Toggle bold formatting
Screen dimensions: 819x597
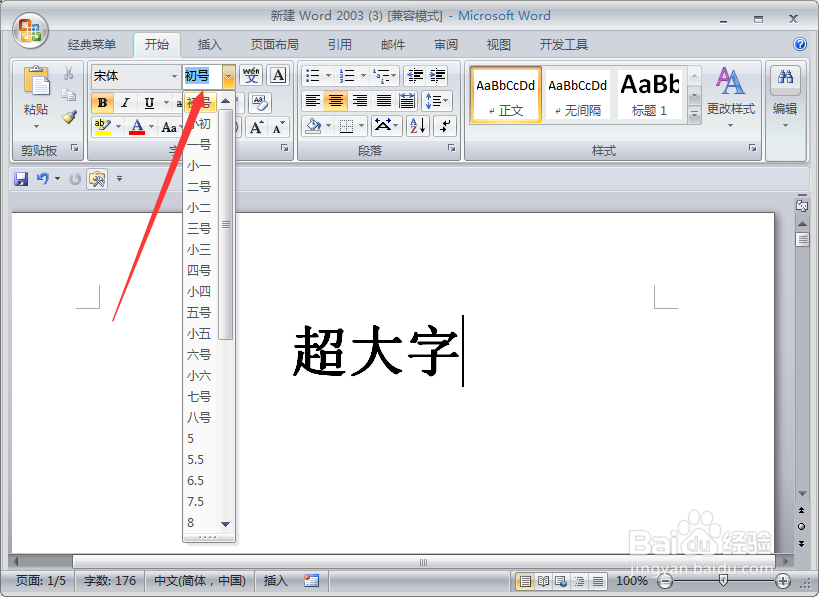tap(101, 103)
